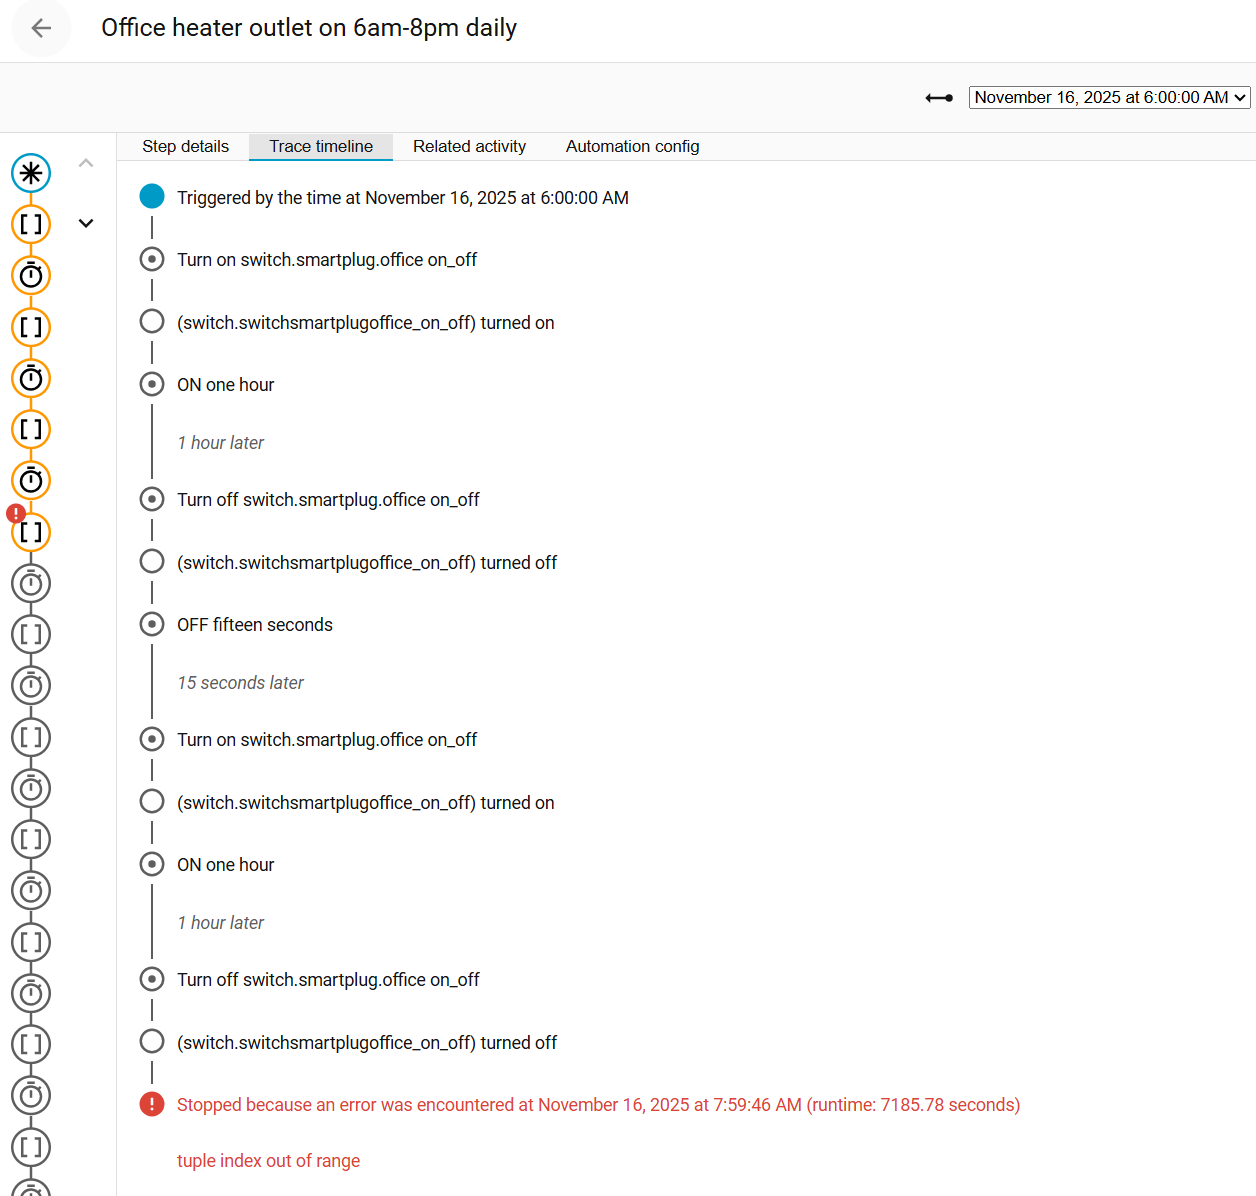Open the Automation config tab
Image resolution: width=1256 pixels, height=1196 pixels.
[x=632, y=146]
